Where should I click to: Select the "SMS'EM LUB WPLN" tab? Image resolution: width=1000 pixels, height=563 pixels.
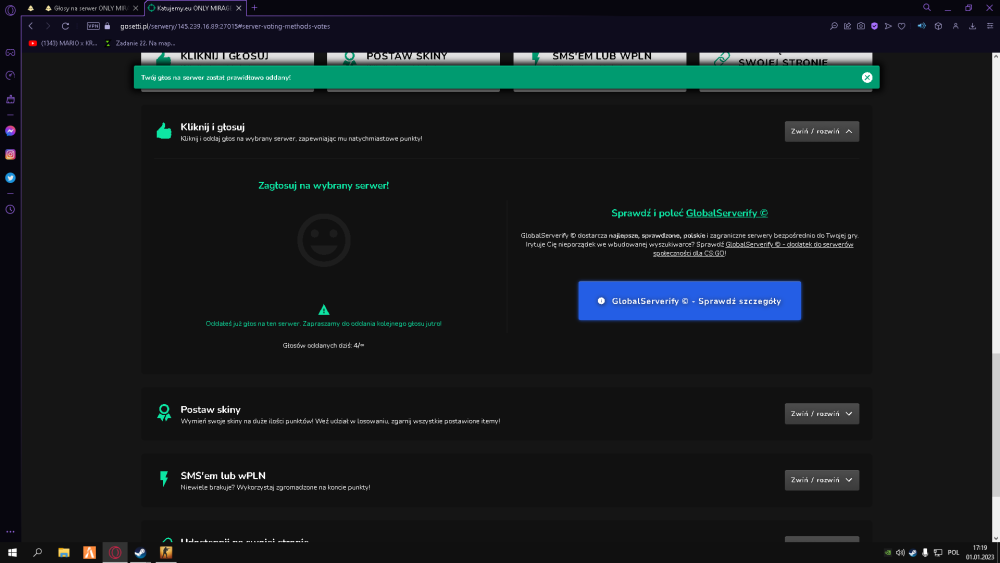(599, 57)
